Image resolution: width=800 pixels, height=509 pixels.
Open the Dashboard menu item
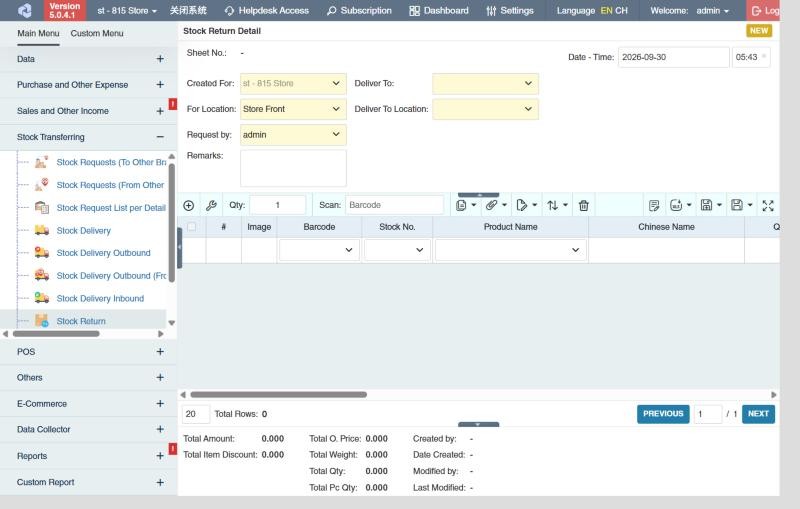(439, 10)
